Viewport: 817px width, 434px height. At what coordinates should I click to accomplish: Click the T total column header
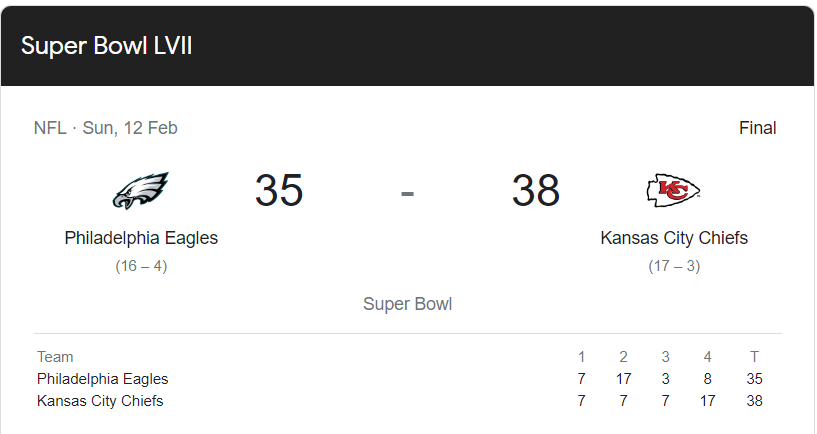[x=754, y=357]
